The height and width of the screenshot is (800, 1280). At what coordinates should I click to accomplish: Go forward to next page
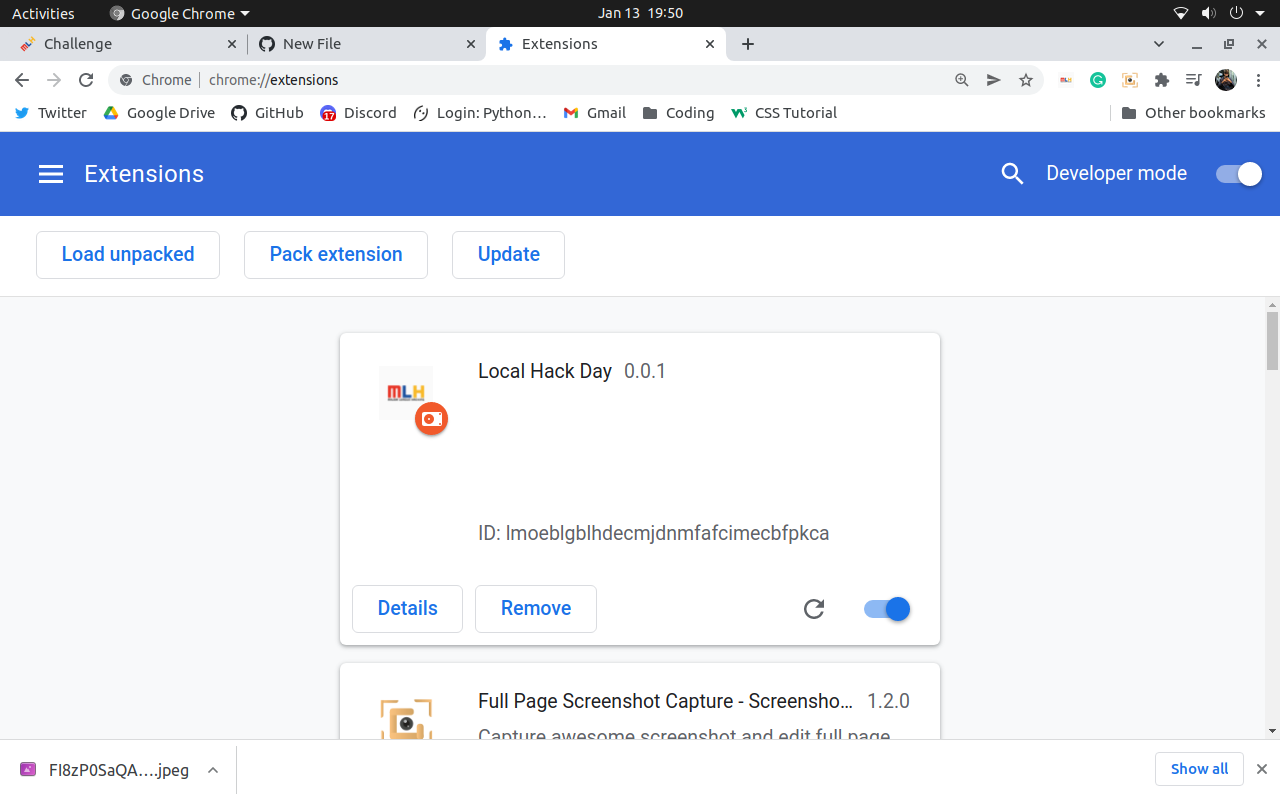[54, 80]
